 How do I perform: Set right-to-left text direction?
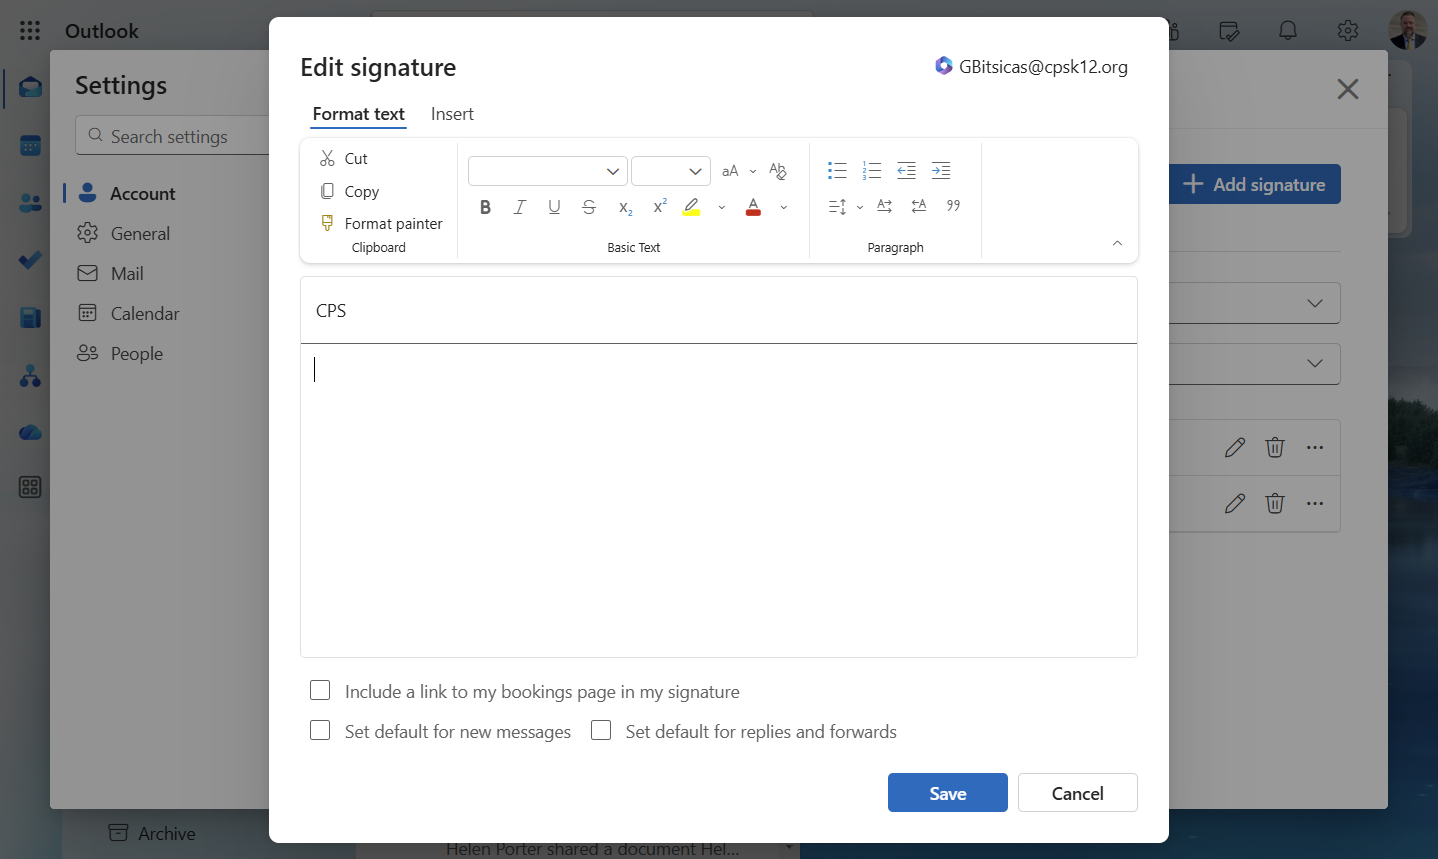(x=919, y=206)
